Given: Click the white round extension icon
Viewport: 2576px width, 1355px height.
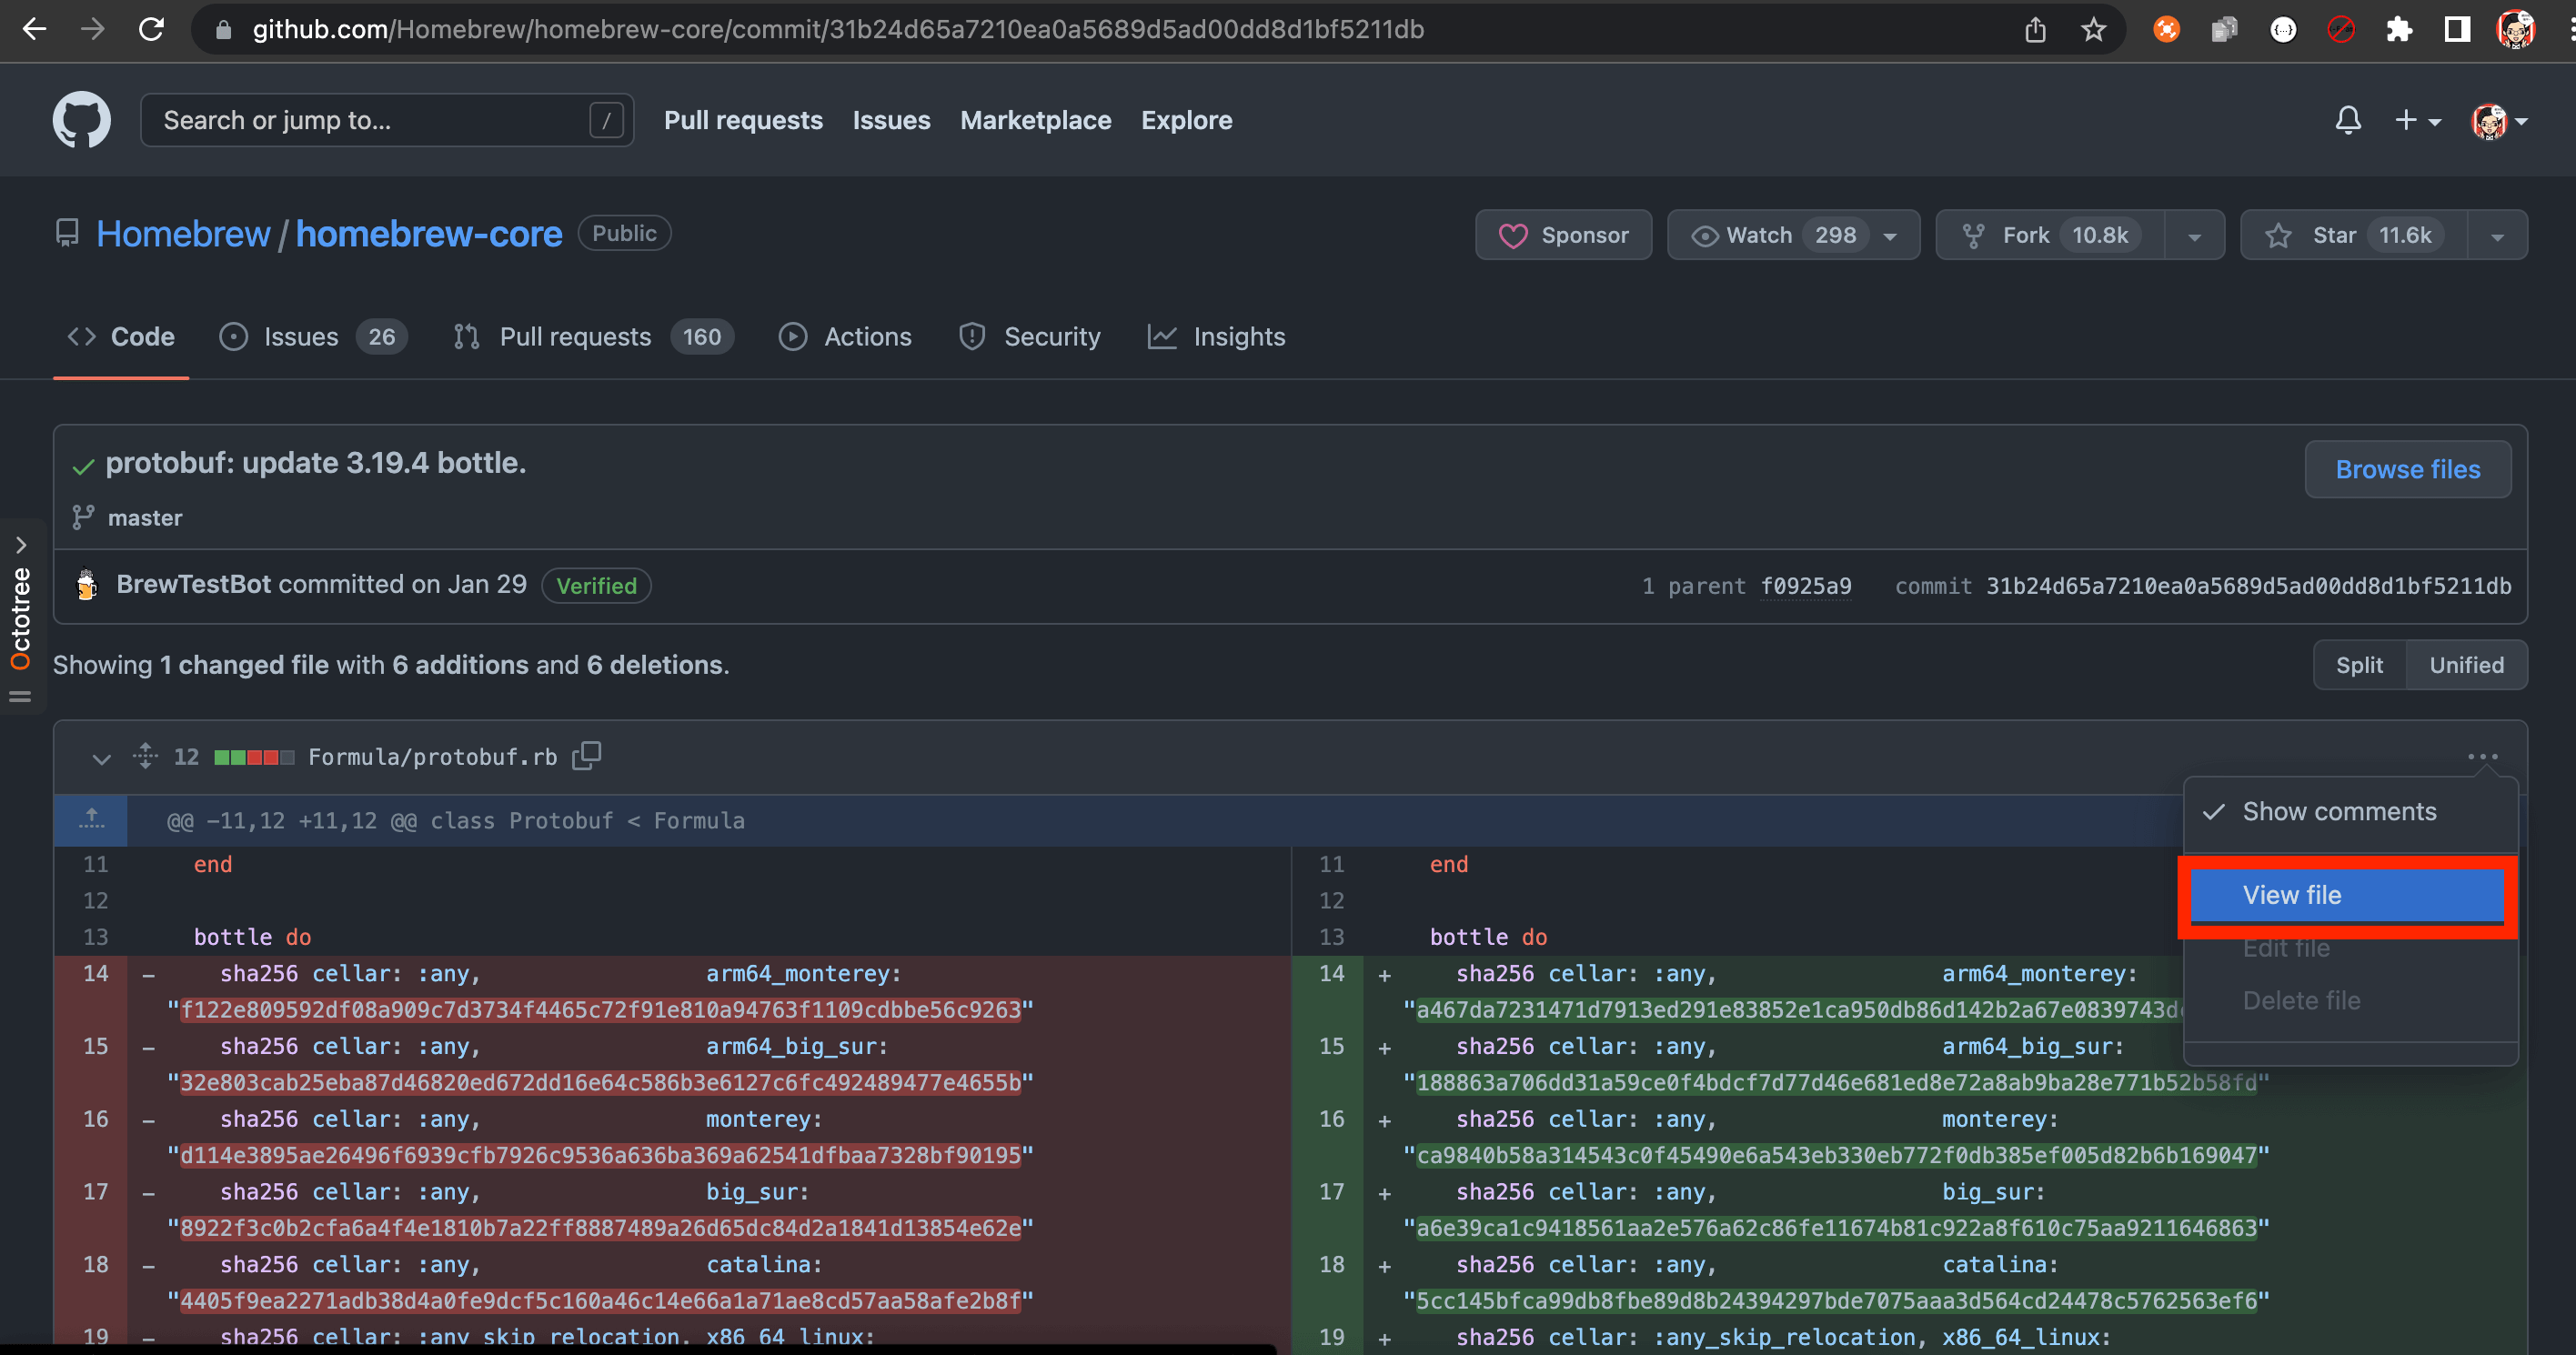Looking at the screenshot, I should click(x=2283, y=30).
